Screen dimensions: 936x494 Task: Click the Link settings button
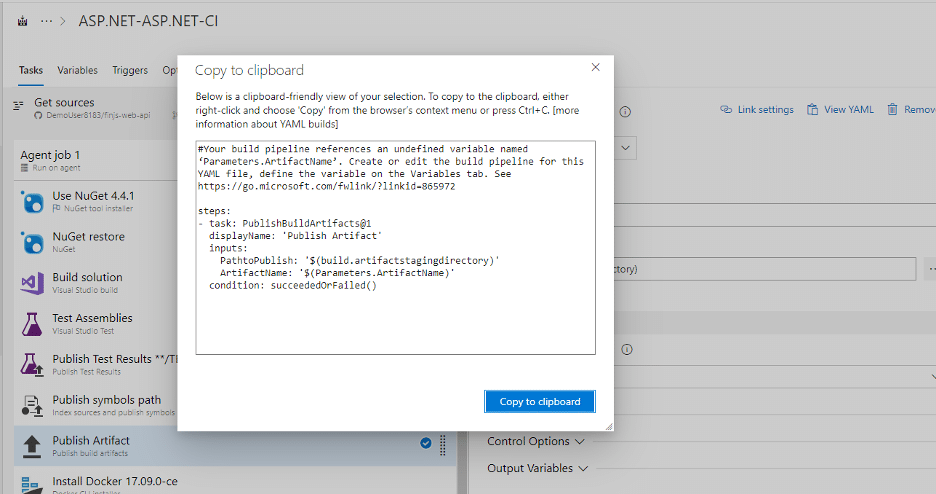757,110
